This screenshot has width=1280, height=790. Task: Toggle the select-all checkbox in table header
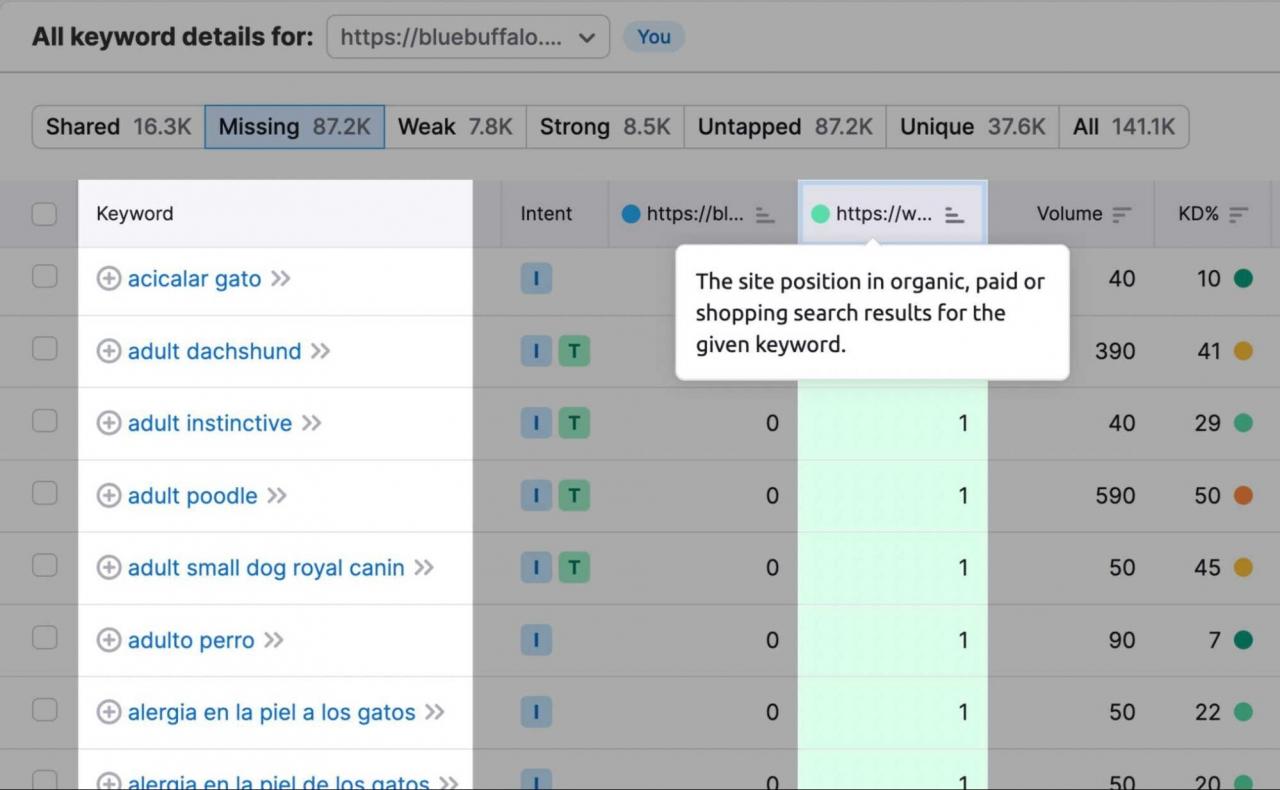click(x=44, y=214)
